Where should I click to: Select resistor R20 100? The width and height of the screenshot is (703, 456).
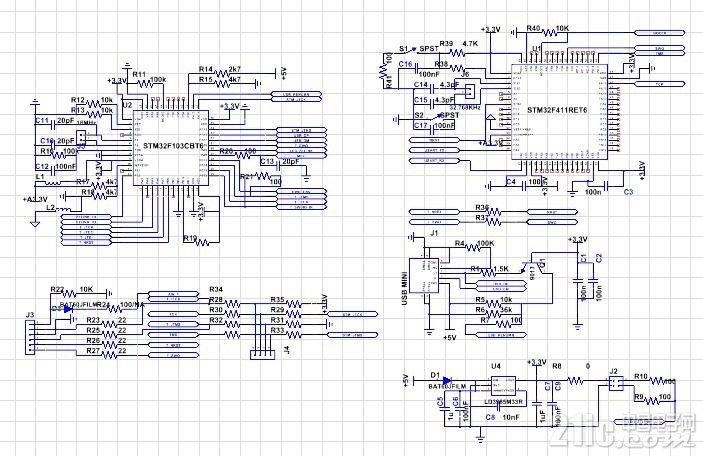pos(243,156)
